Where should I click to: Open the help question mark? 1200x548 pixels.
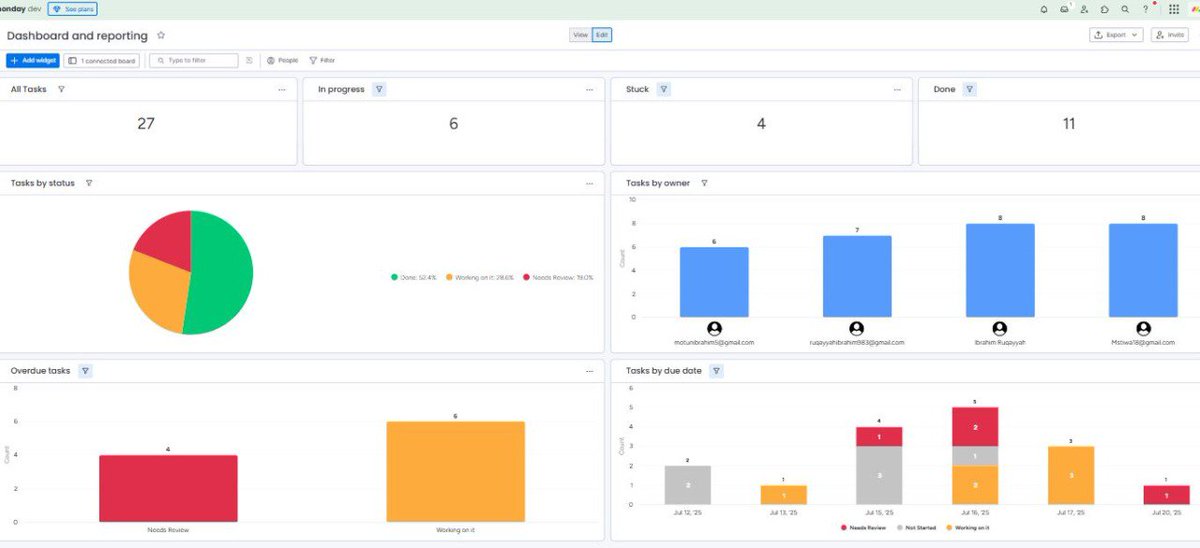point(1146,9)
